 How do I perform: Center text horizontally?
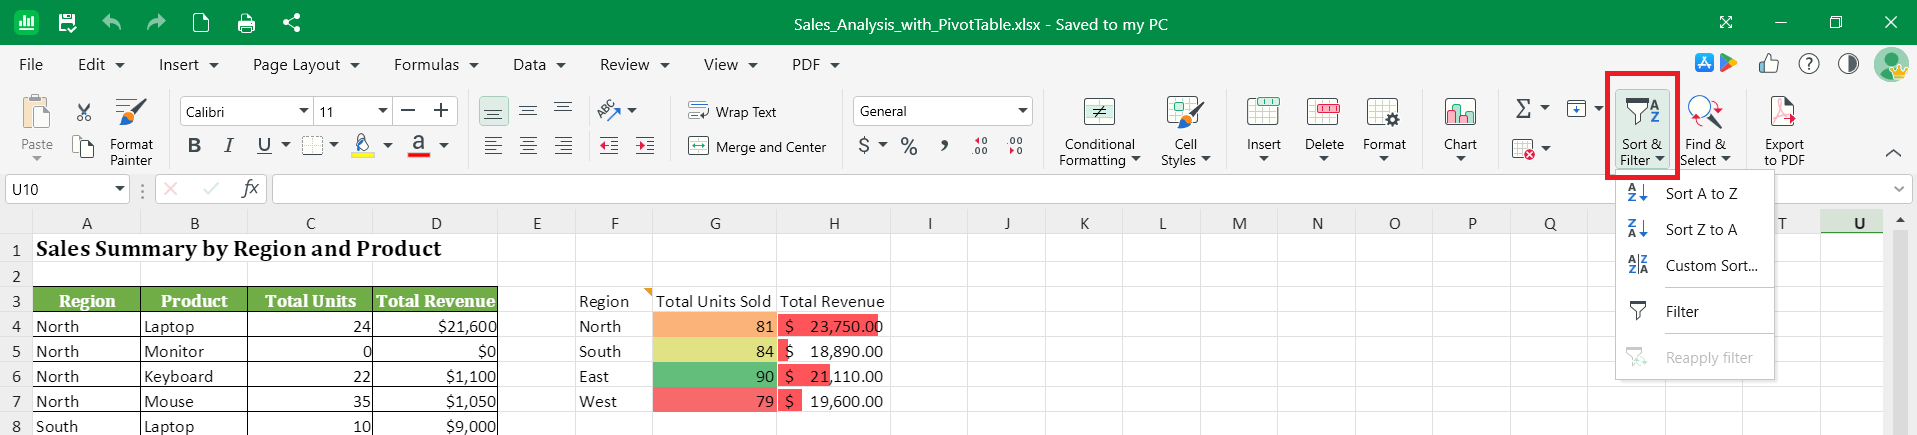(528, 146)
